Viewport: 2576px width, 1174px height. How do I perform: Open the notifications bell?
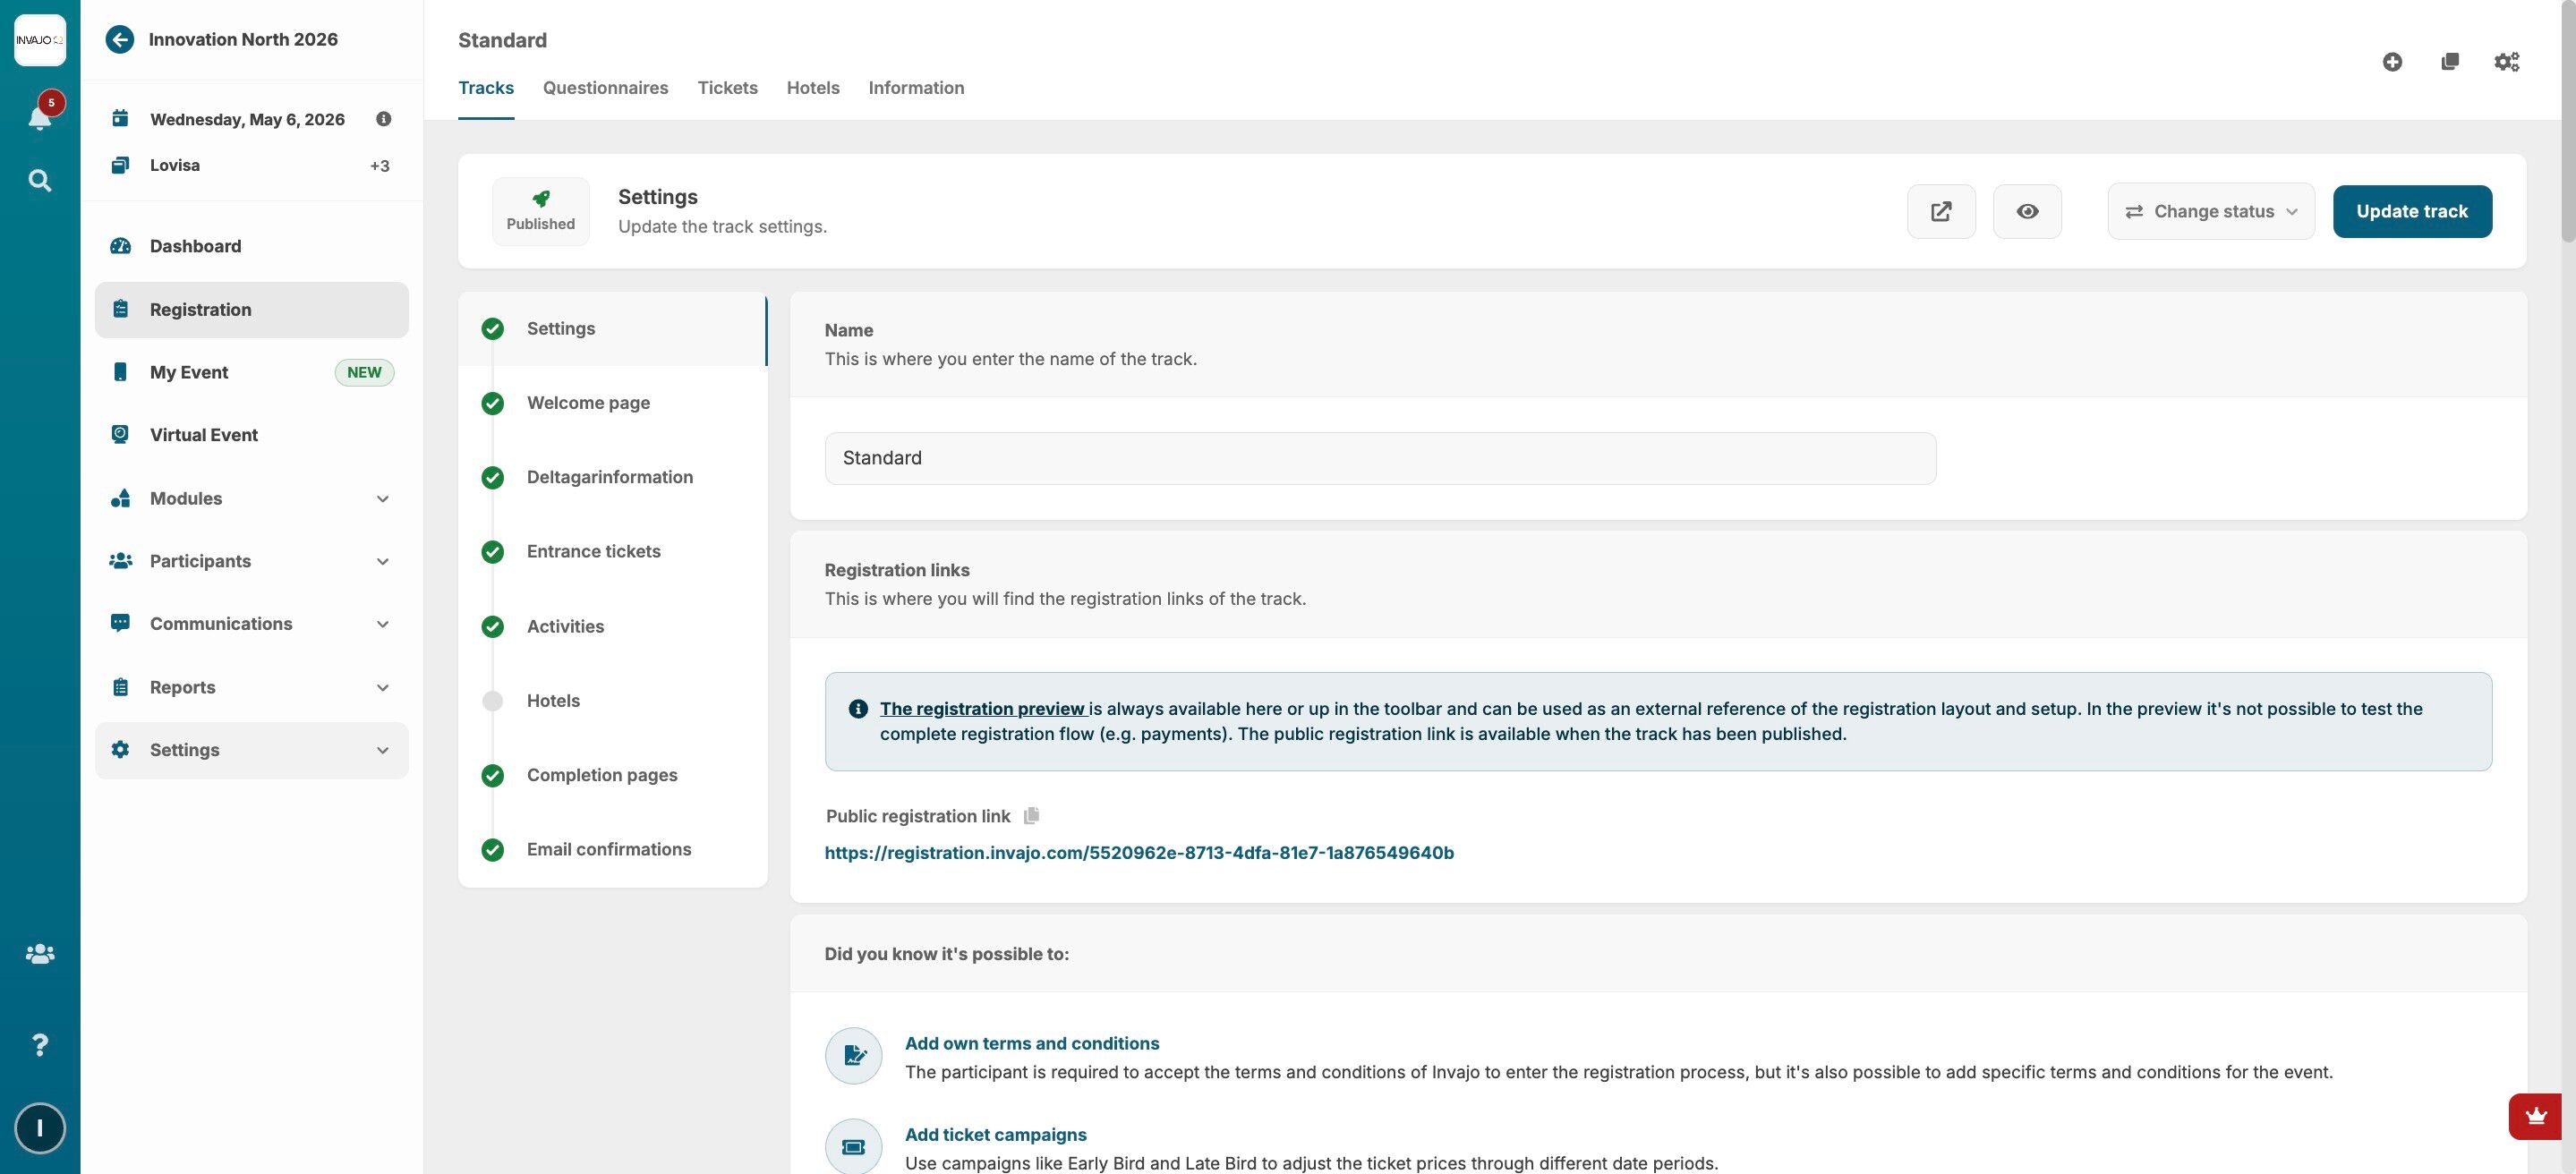[40, 117]
